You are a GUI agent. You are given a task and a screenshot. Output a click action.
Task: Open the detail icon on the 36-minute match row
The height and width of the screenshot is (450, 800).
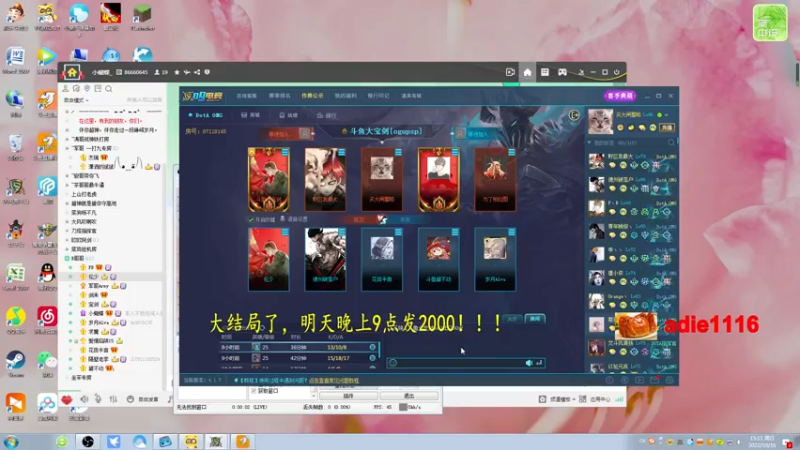coord(372,347)
